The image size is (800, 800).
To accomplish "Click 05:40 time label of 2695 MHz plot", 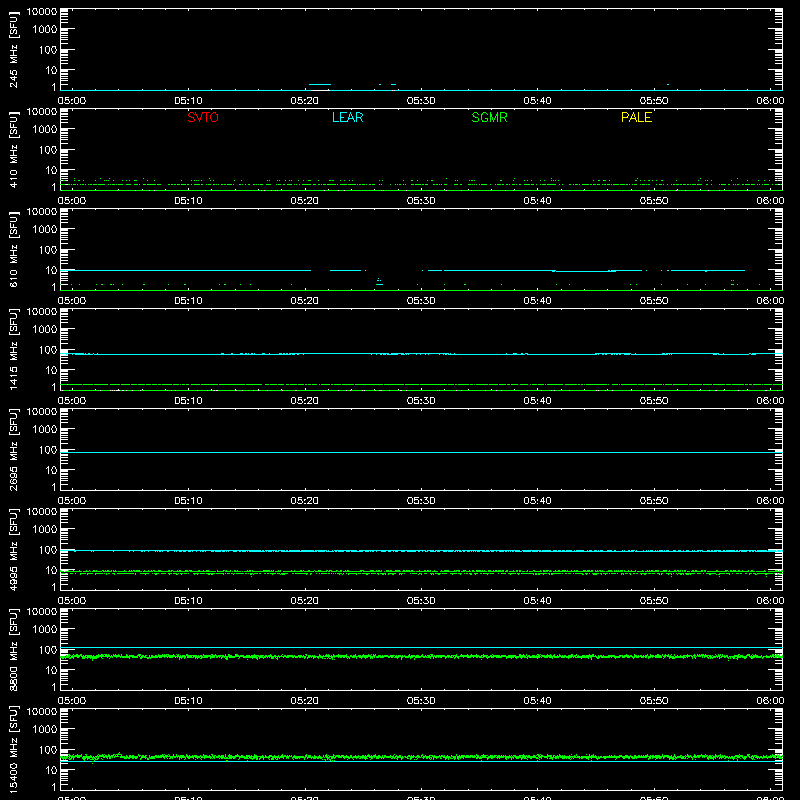I will (x=537, y=501).
